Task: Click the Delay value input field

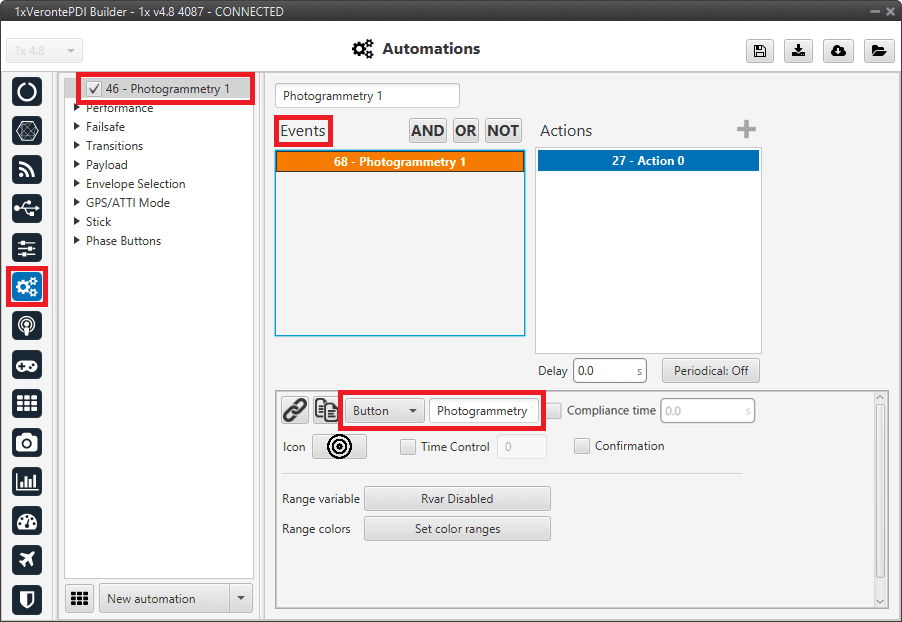Action: click(604, 370)
